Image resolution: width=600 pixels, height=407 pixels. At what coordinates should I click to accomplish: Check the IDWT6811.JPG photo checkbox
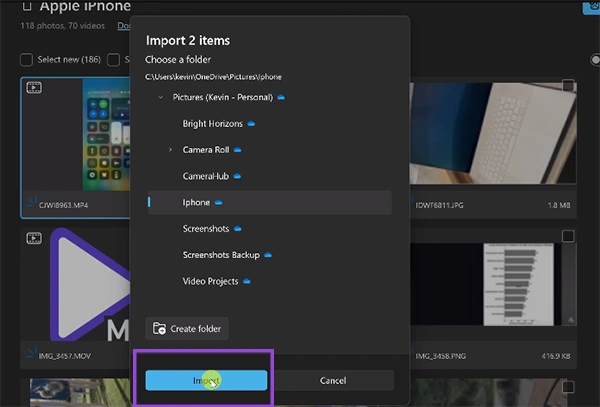click(x=568, y=85)
